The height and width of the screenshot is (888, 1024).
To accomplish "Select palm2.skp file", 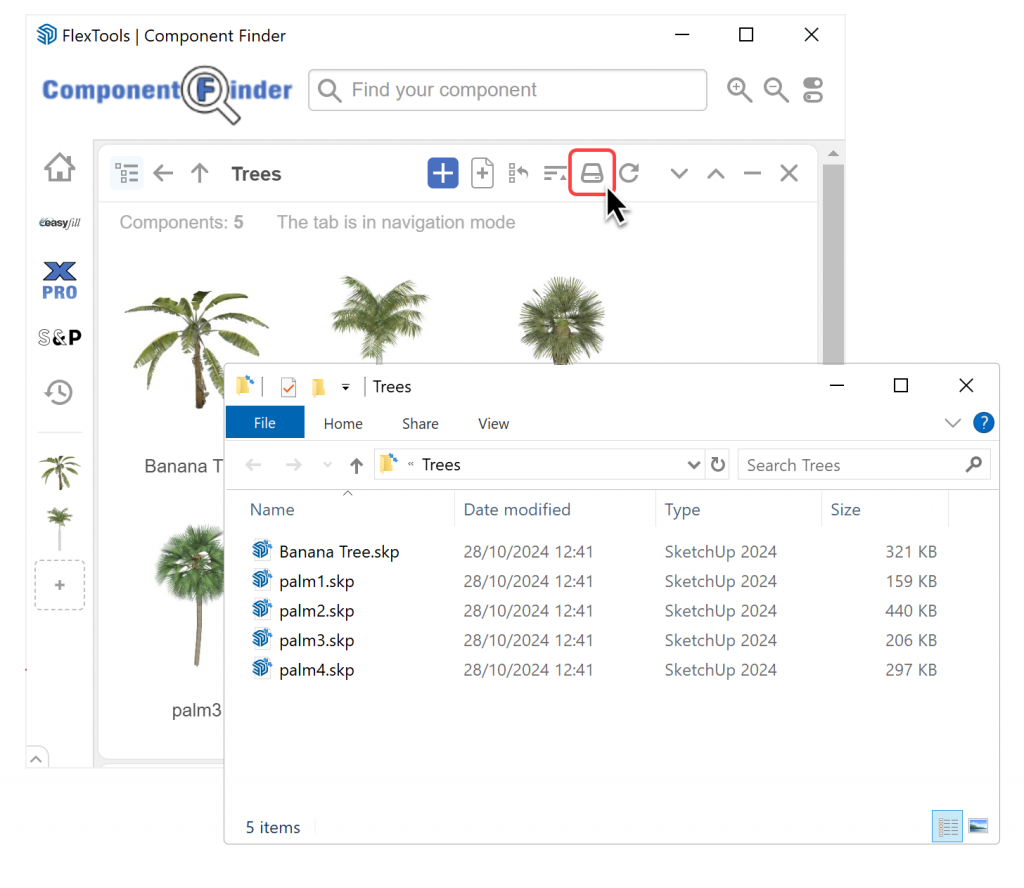I will click(x=317, y=610).
